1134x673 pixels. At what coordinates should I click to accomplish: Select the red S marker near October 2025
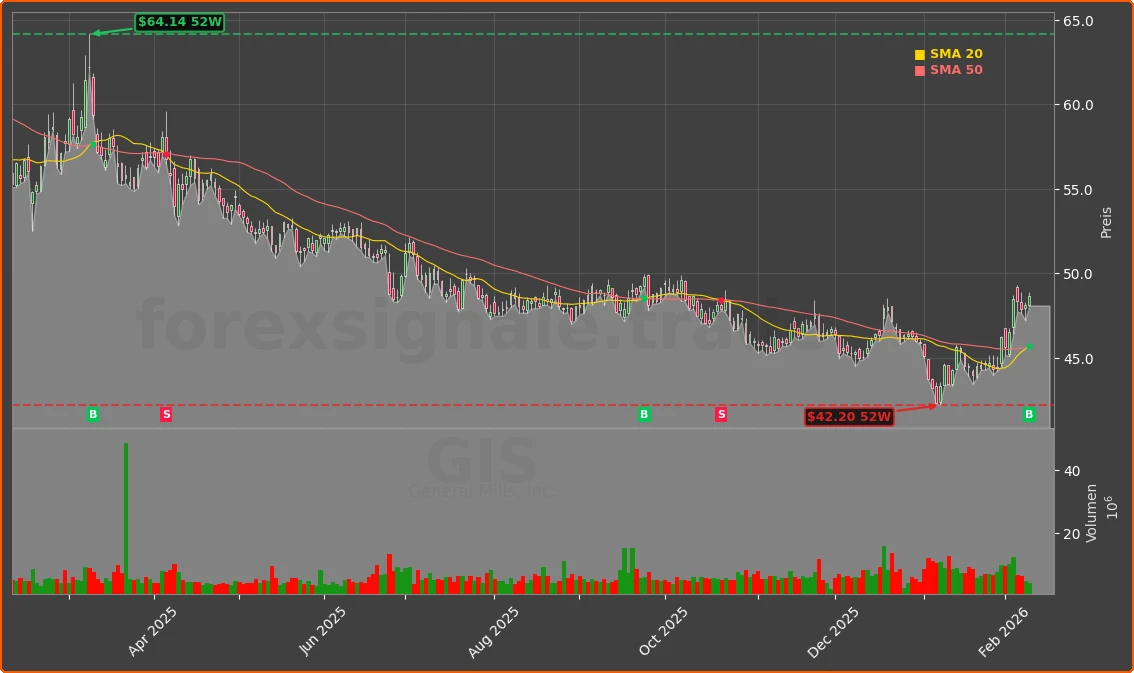721,414
